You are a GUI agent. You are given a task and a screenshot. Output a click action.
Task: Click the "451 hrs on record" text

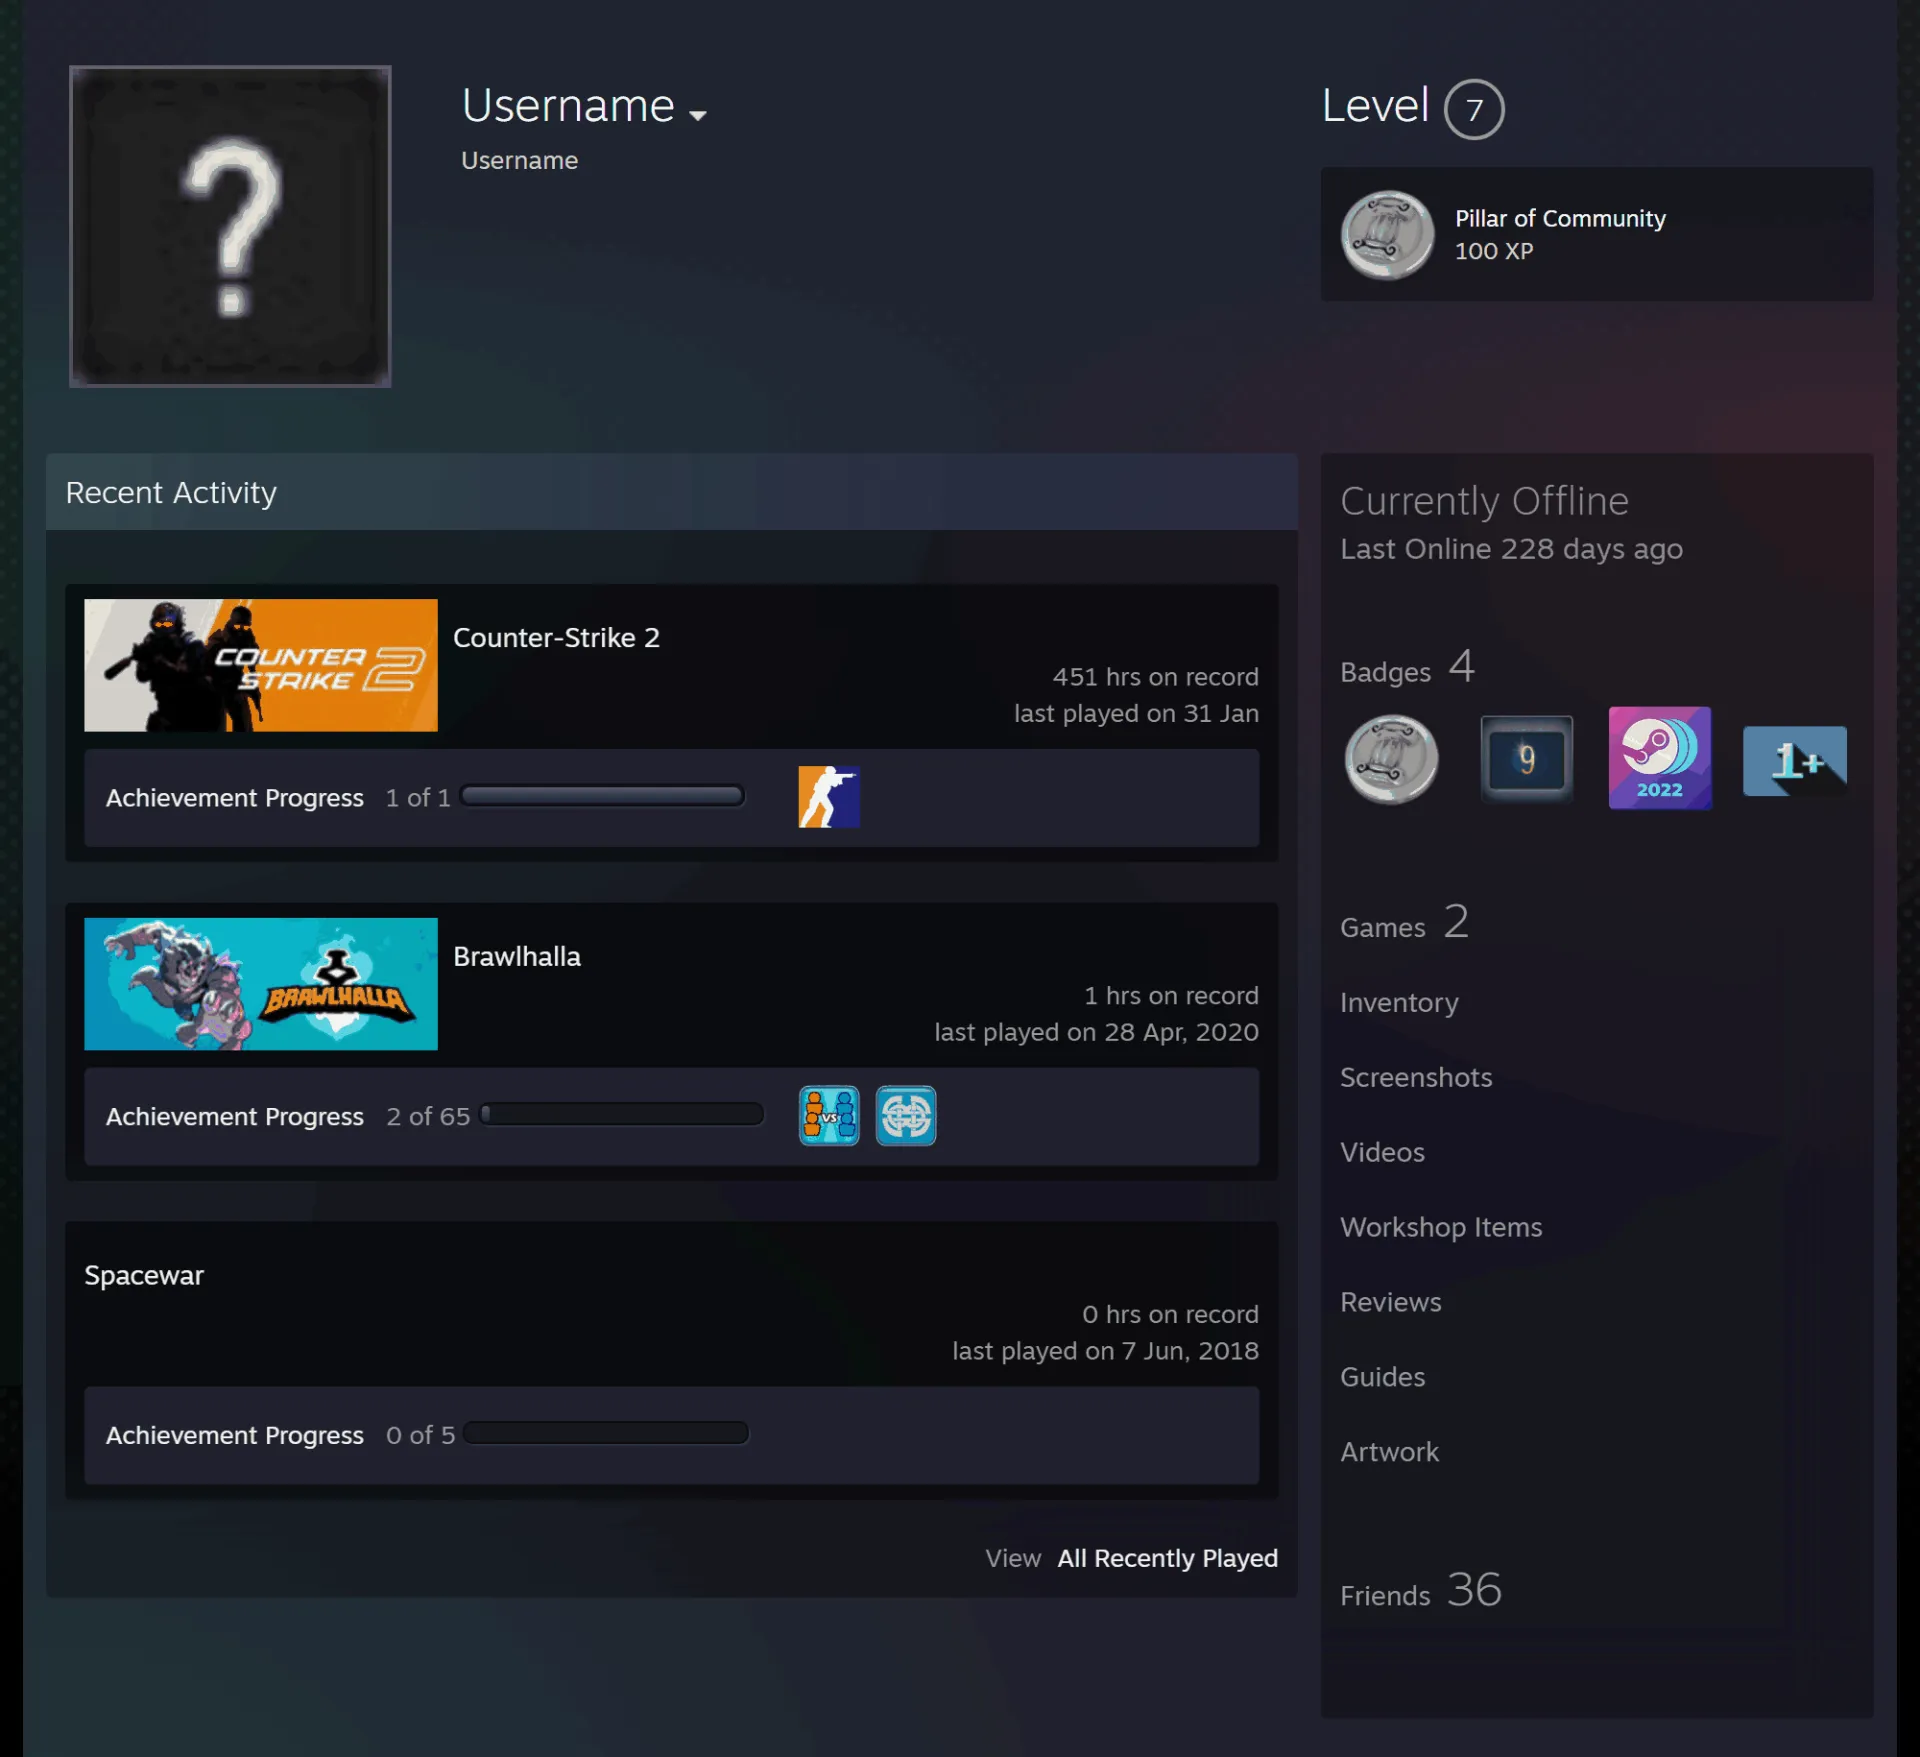(1155, 677)
